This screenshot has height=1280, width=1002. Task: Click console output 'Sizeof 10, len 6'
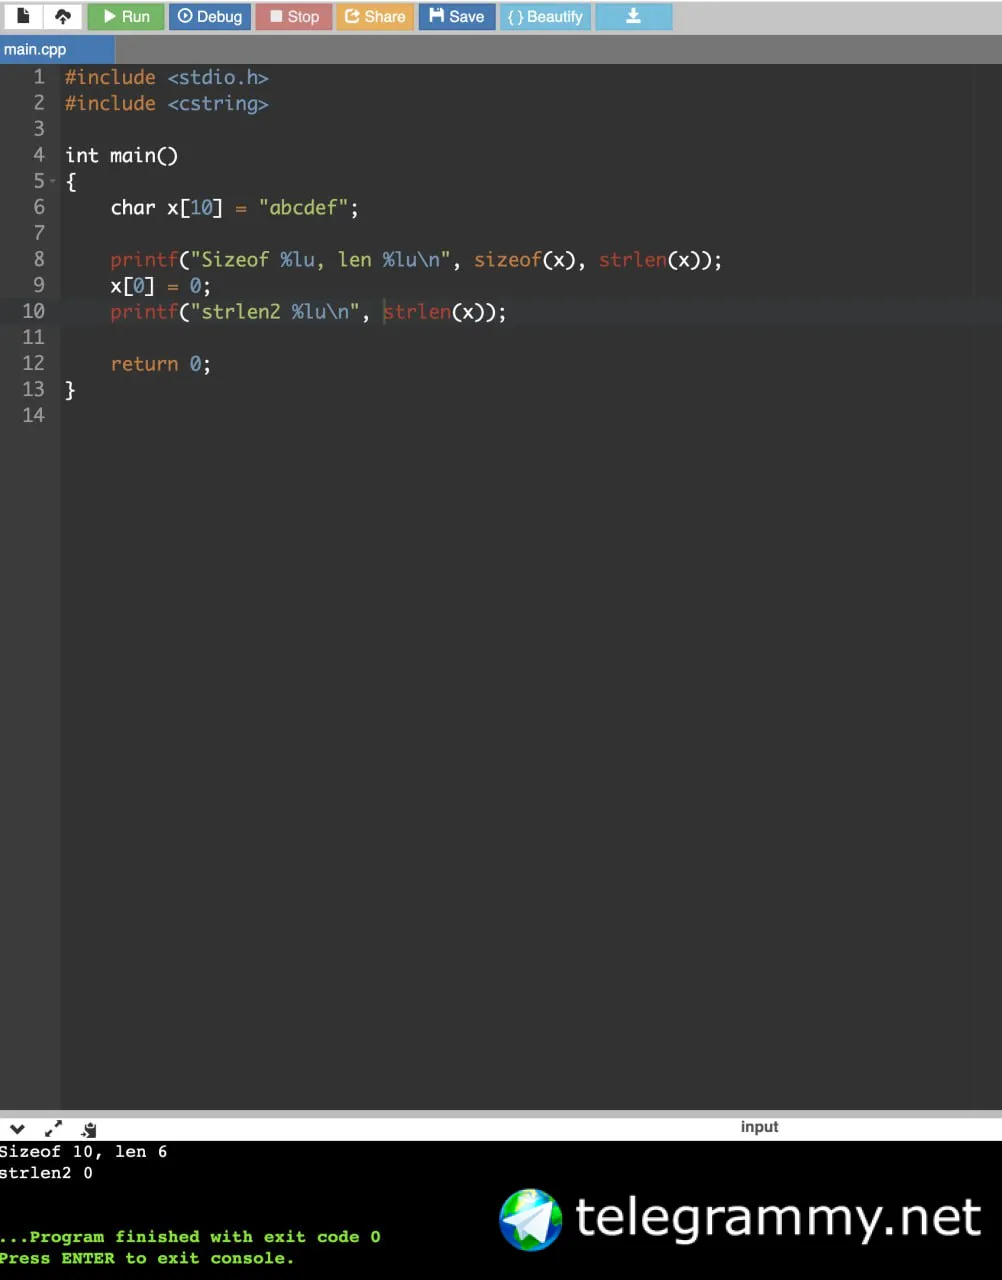[83, 1152]
